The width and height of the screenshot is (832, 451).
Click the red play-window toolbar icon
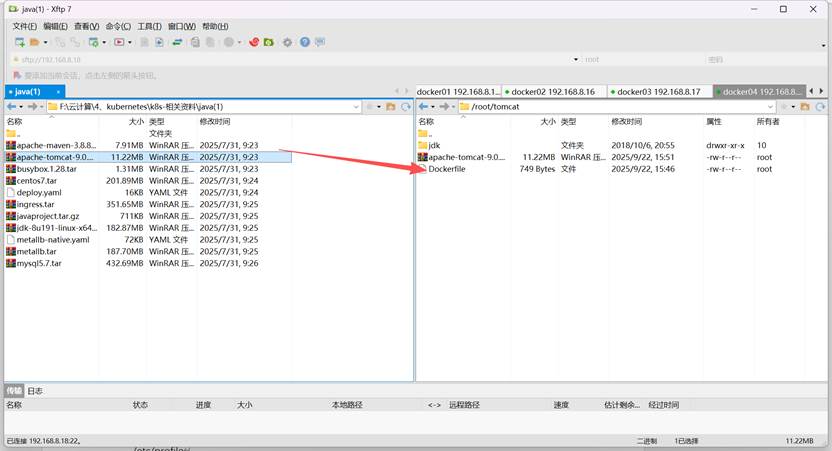click(x=119, y=42)
